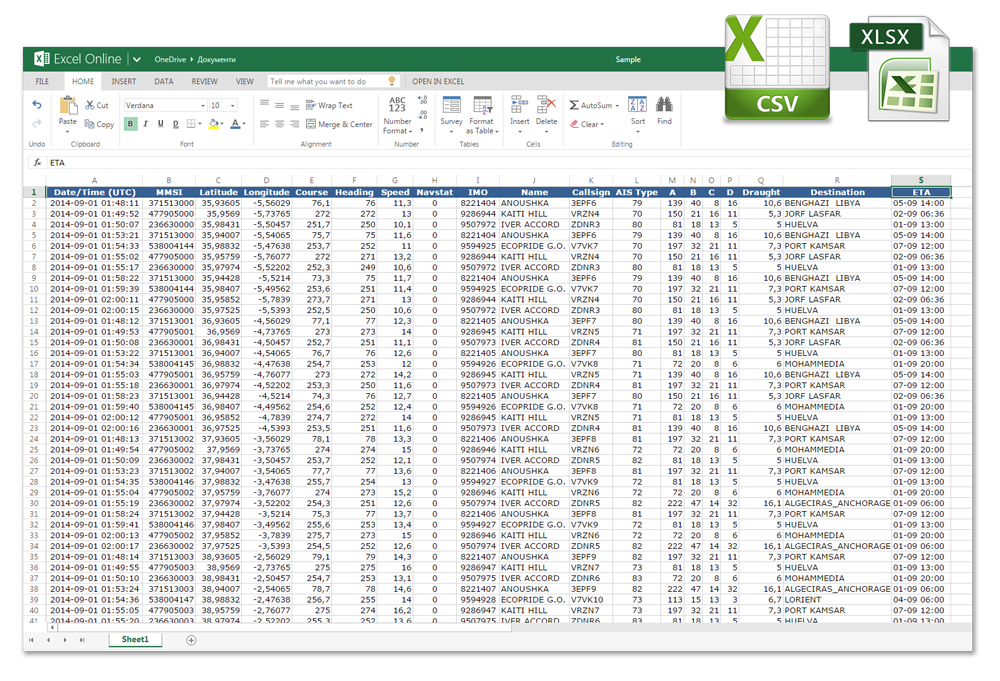Select the Sheet1 tab

135,640
